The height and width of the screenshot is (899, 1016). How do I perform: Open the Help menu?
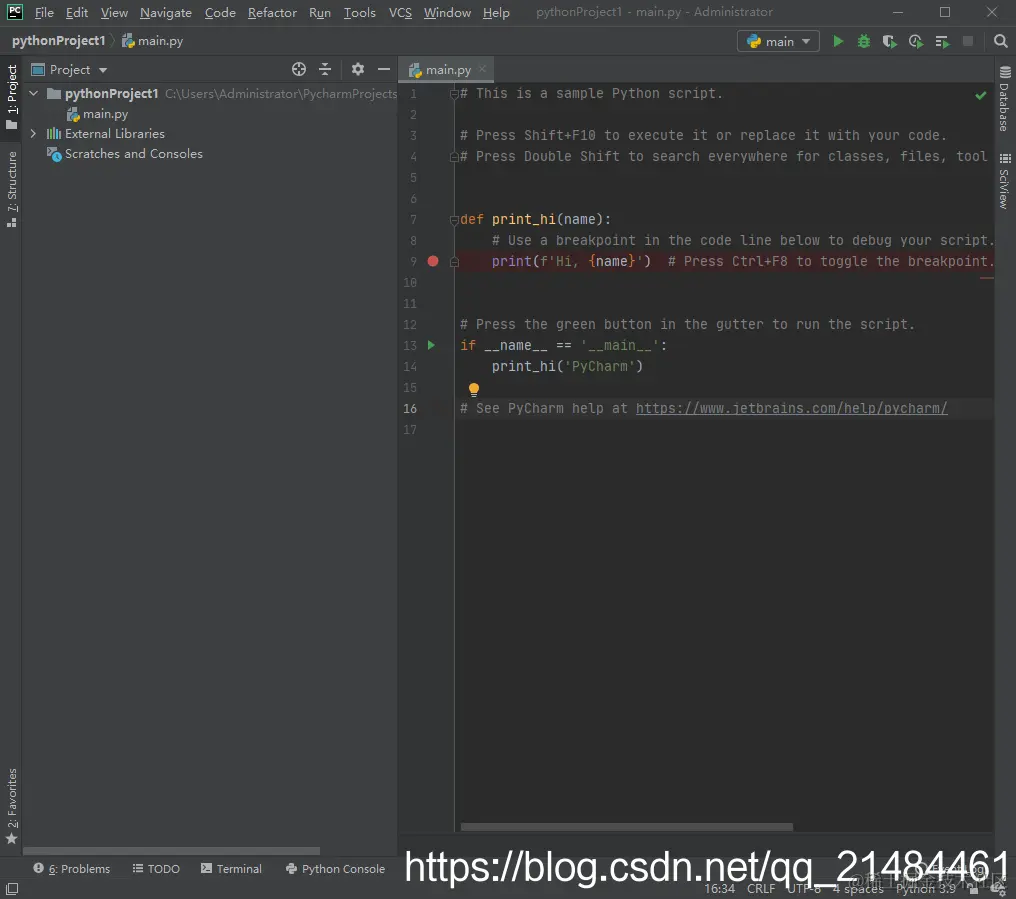click(x=496, y=12)
